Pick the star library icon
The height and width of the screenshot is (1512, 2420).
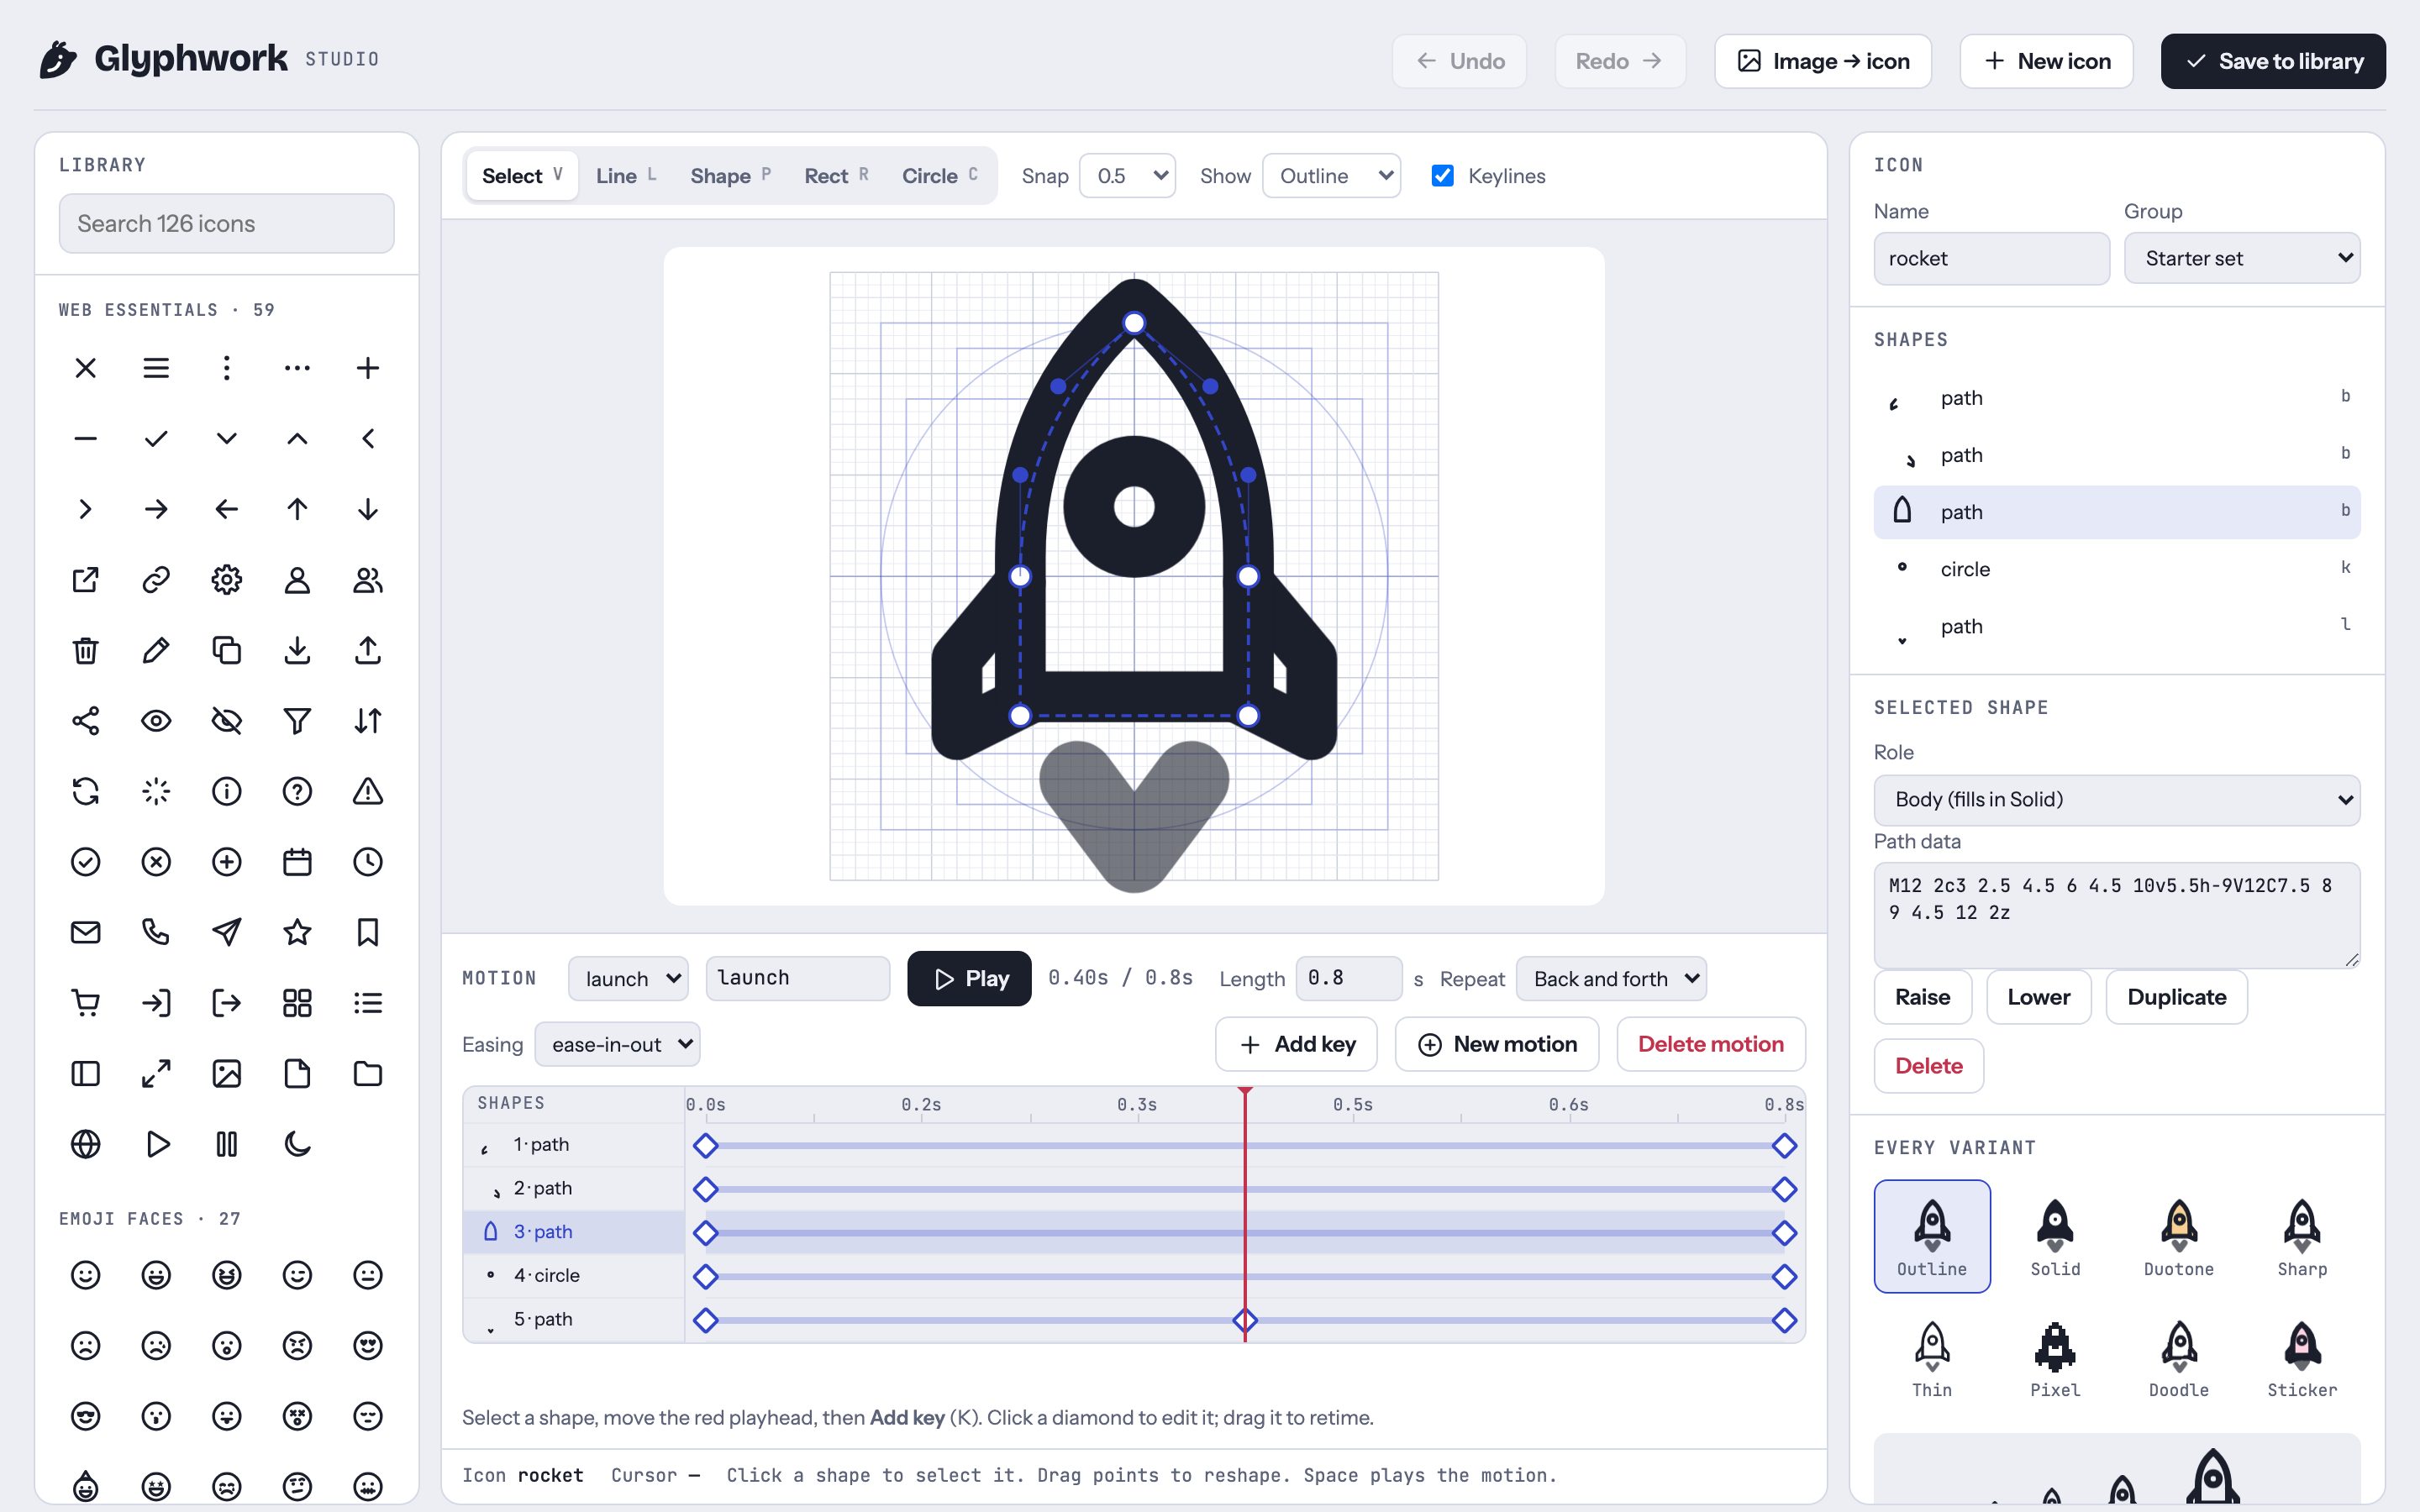coord(297,932)
